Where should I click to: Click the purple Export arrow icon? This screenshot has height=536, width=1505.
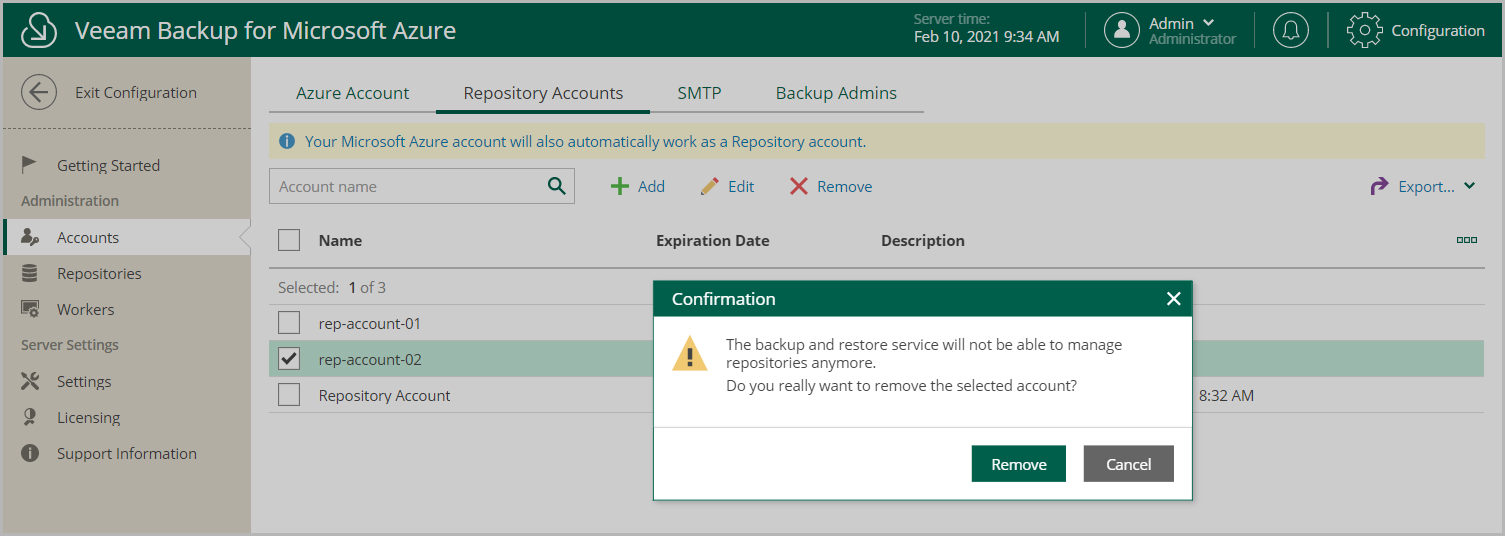click(1380, 186)
